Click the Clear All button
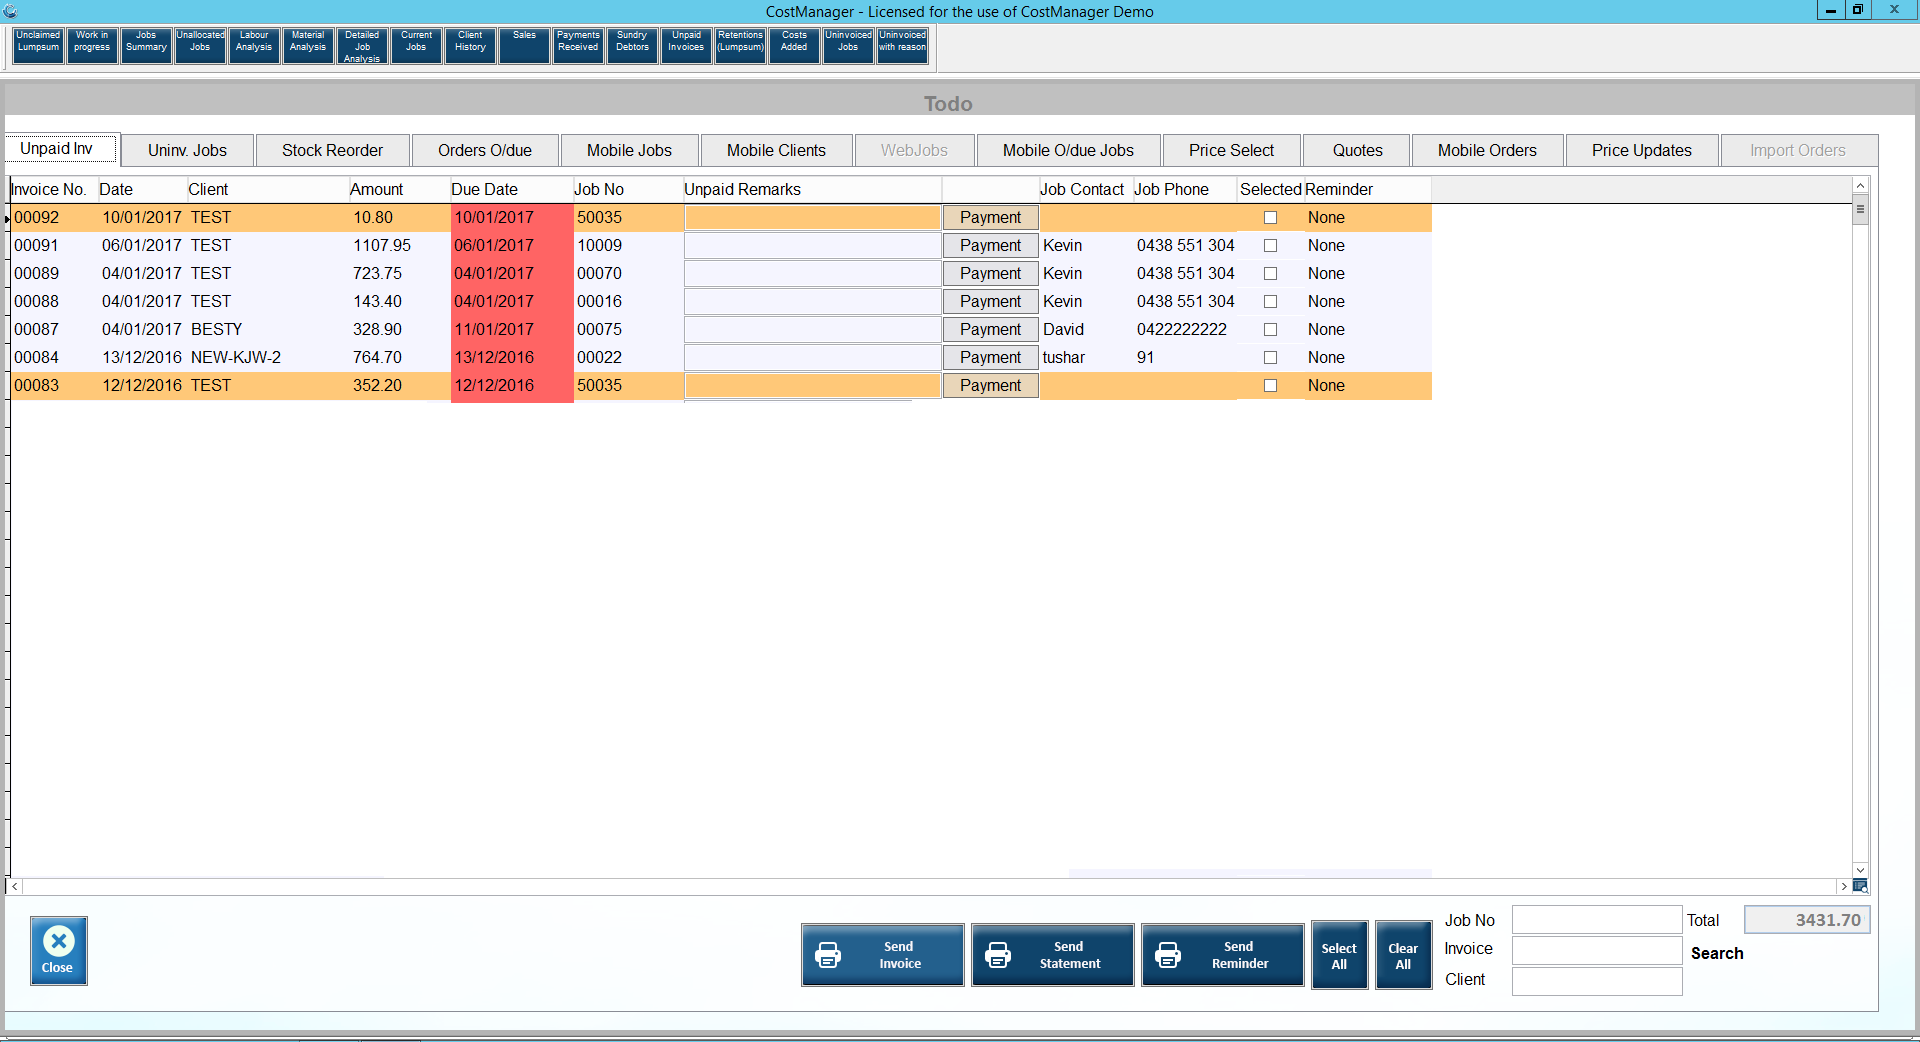The width and height of the screenshot is (1920, 1042). (x=1403, y=955)
